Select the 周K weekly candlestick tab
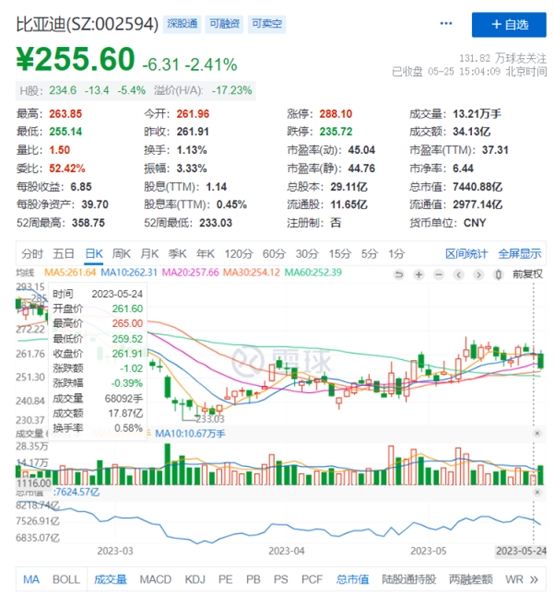Viewport: 554px width, 594px height. point(121,253)
